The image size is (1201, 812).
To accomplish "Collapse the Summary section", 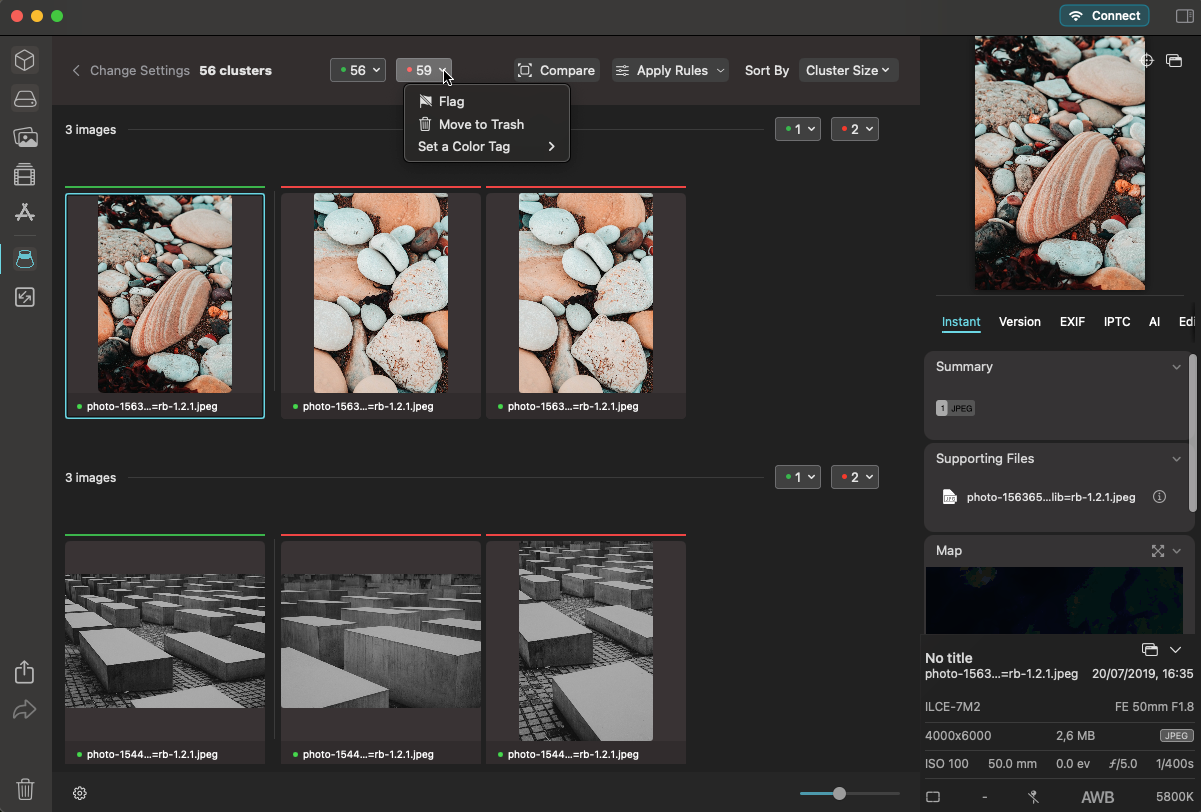I will pyautogui.click(x=1176, y=367).
